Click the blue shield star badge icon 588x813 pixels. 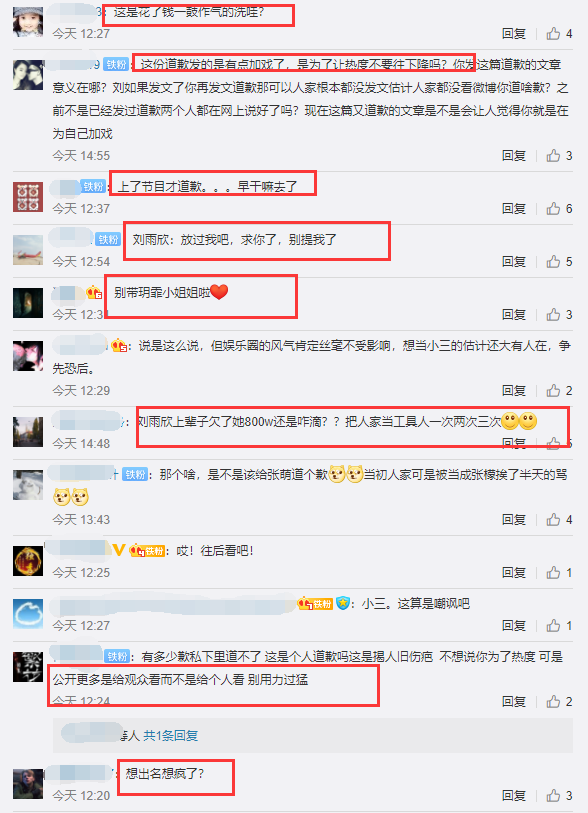click(342, 604)
